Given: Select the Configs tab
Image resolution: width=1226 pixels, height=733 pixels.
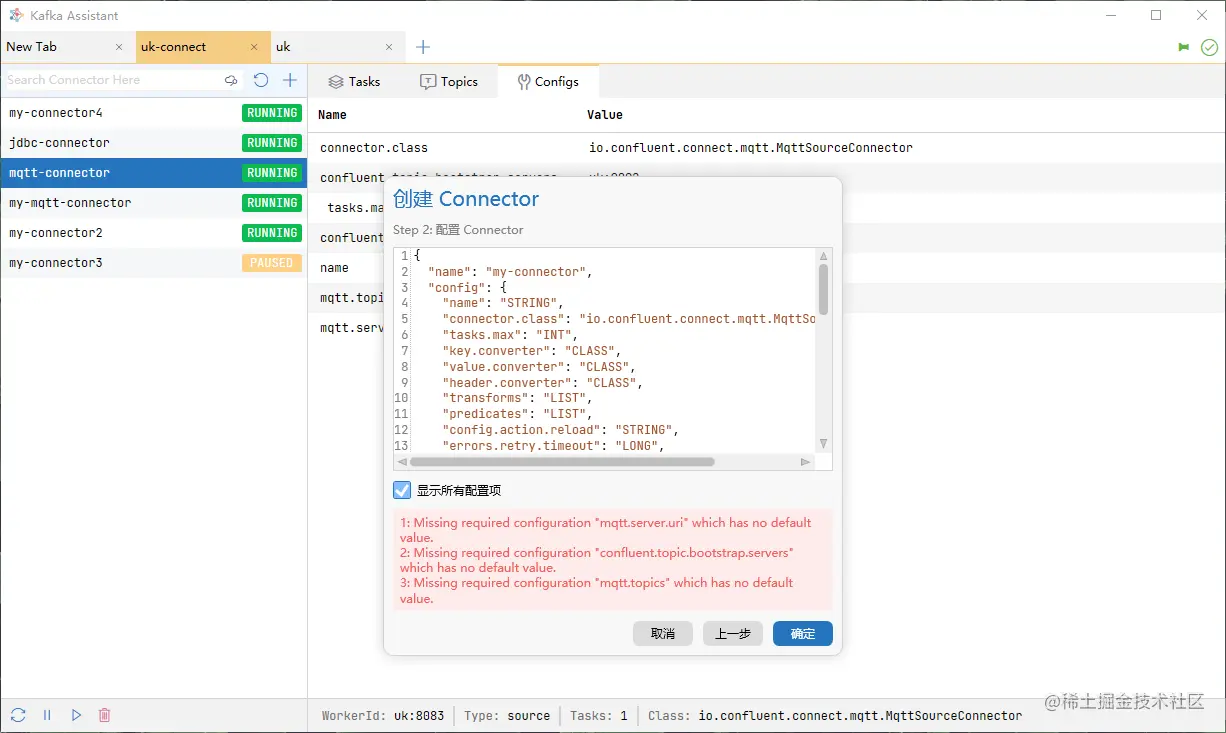Looking at the screenshot, I should point(548,82).
